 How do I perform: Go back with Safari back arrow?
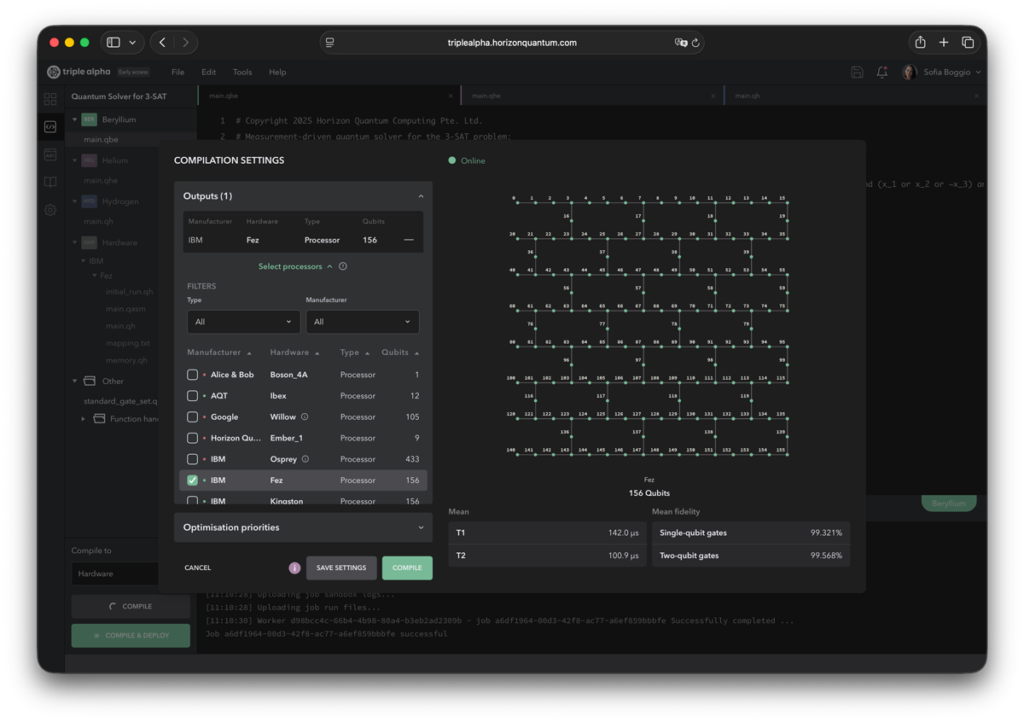coord(163,42)
